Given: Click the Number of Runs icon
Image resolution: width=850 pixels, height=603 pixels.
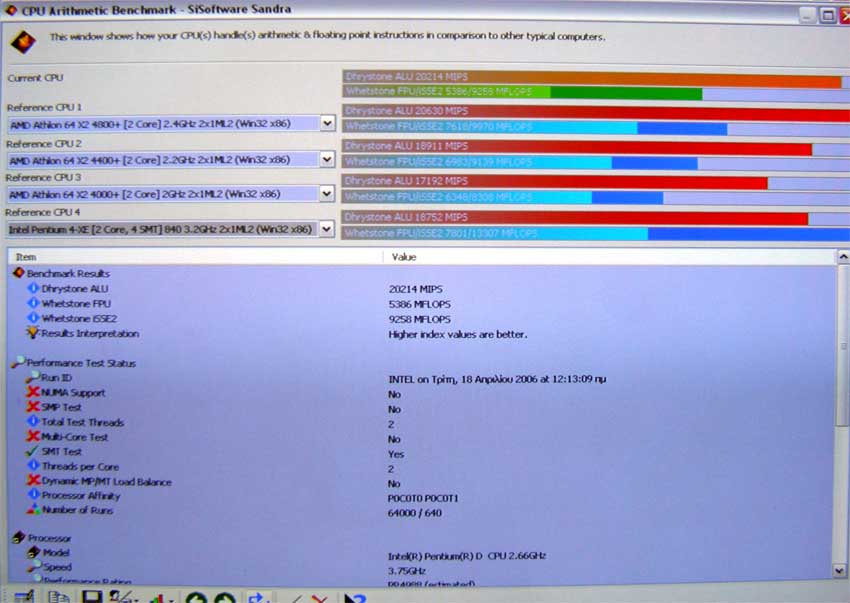Looking at the screenshot, I should click(x=34, y=509).
